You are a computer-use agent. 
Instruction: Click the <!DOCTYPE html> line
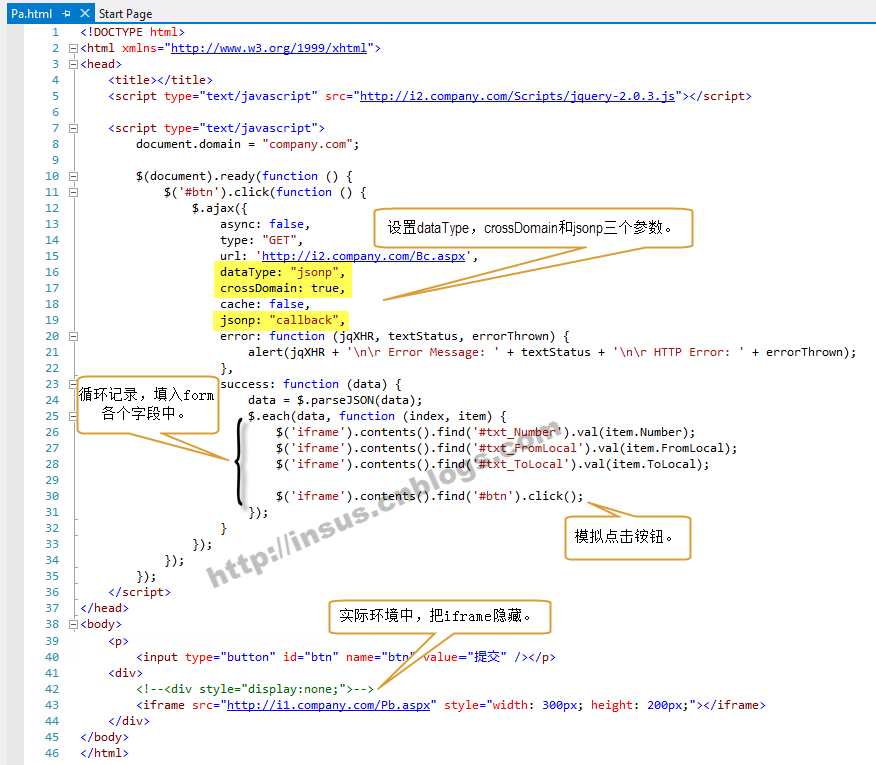click(x=132, y=32)
